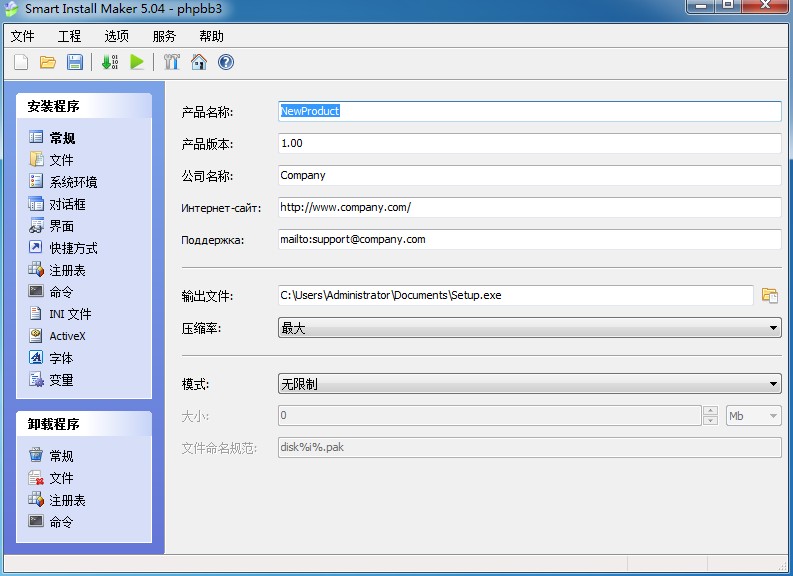Viewport: 793px width, 576px height.
Task: Click the support field with mailto:support@company.com
Action: coord(530,239)
